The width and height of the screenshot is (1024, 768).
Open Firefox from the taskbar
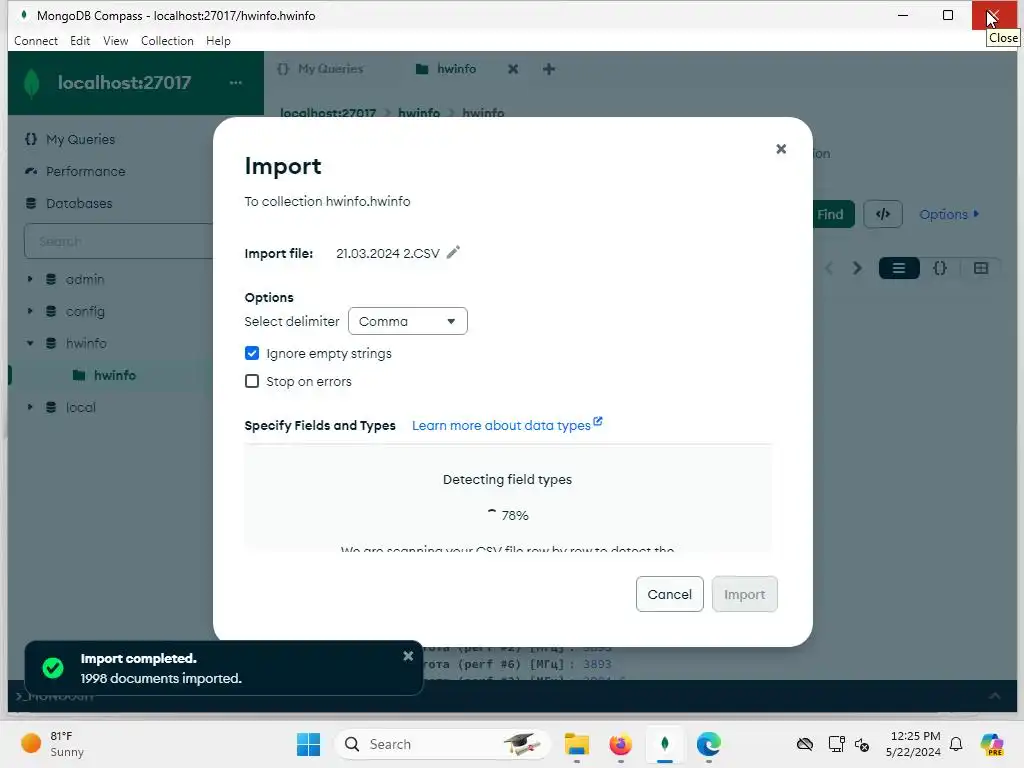(x=620, y=744)
